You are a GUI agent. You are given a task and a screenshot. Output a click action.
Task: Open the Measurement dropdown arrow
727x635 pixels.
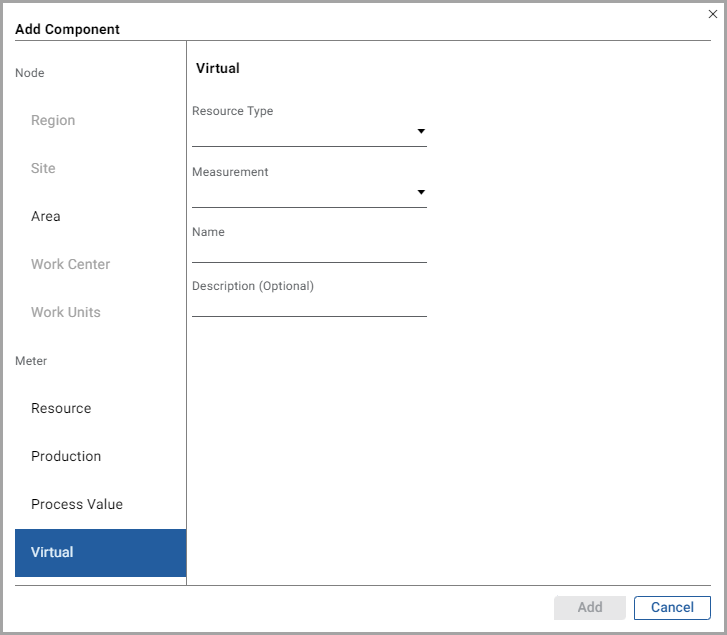[421, 192]
